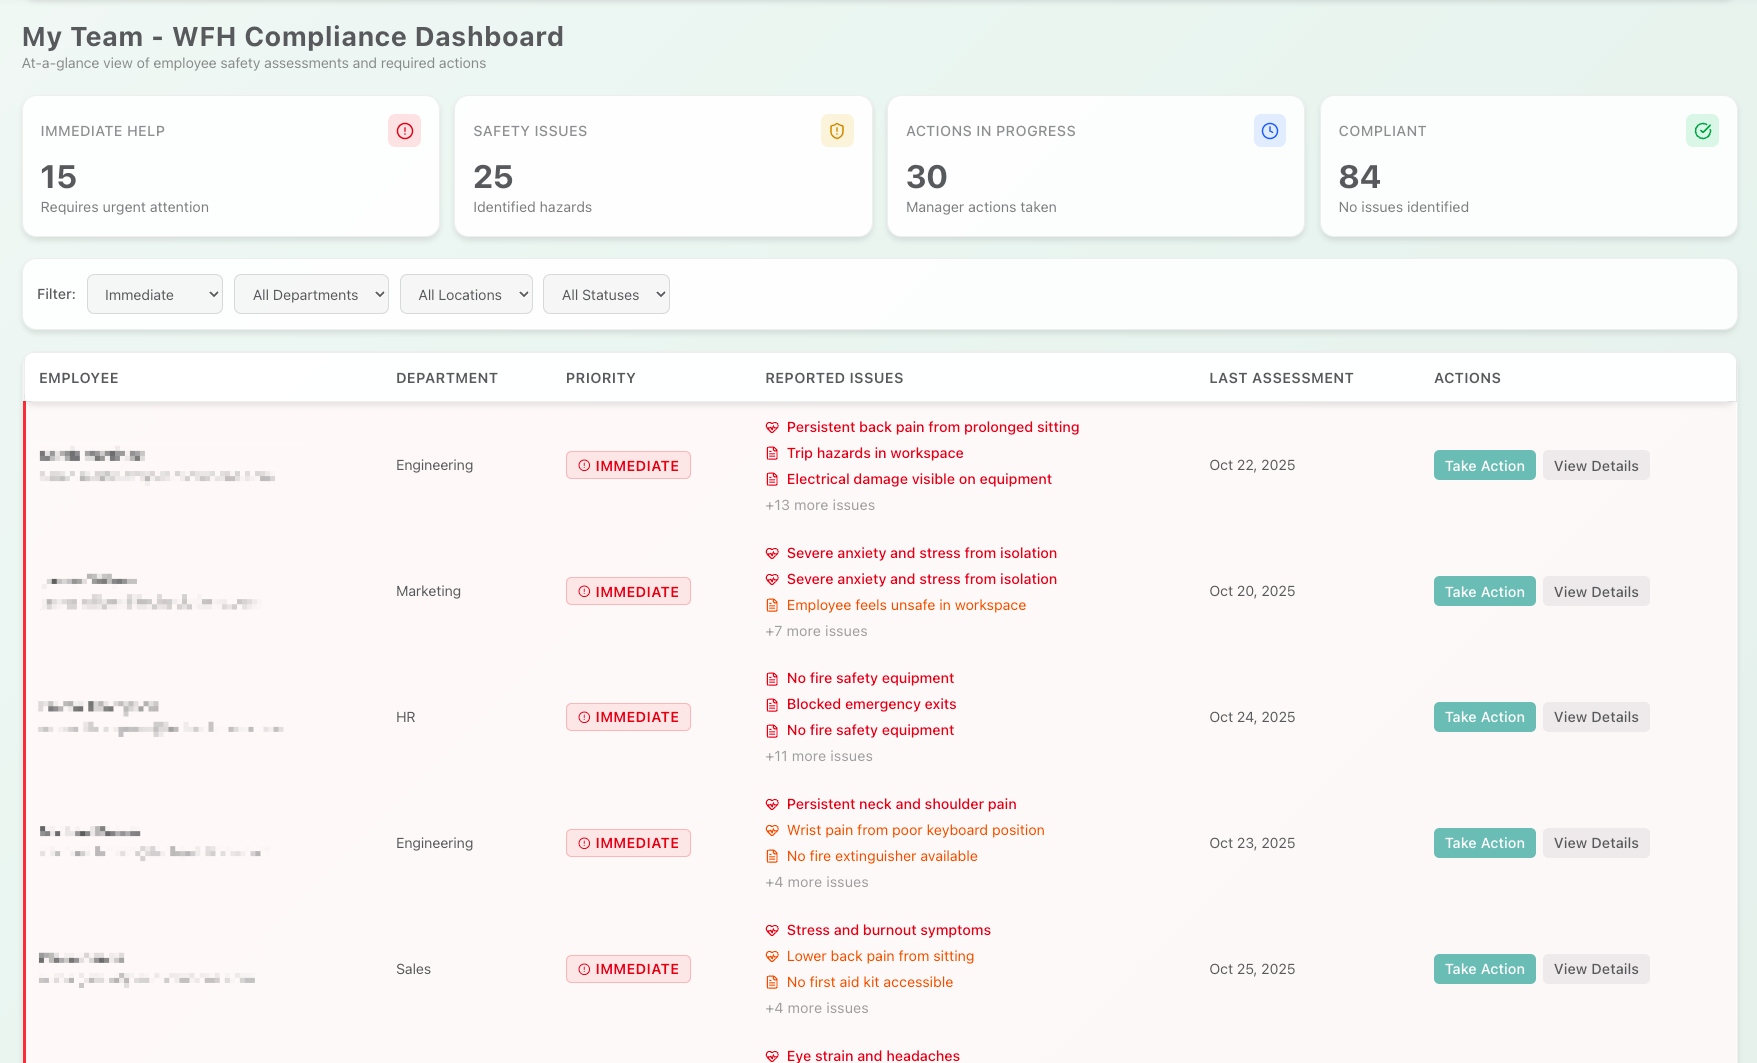
Task: Click the red alert icon on Immediate Help card
Action: pyautogui.click(x=404, y=131)
